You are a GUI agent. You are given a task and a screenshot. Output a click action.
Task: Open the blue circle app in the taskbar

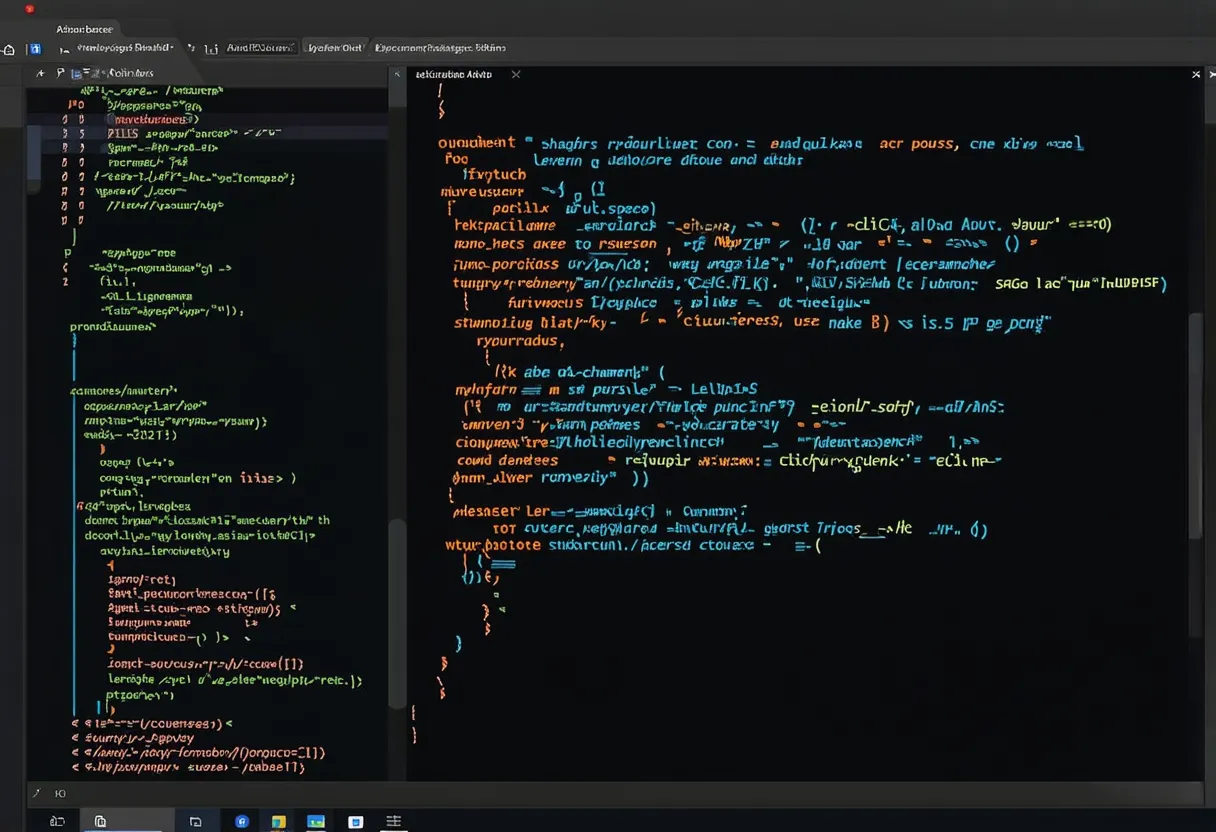click(241, 822)
